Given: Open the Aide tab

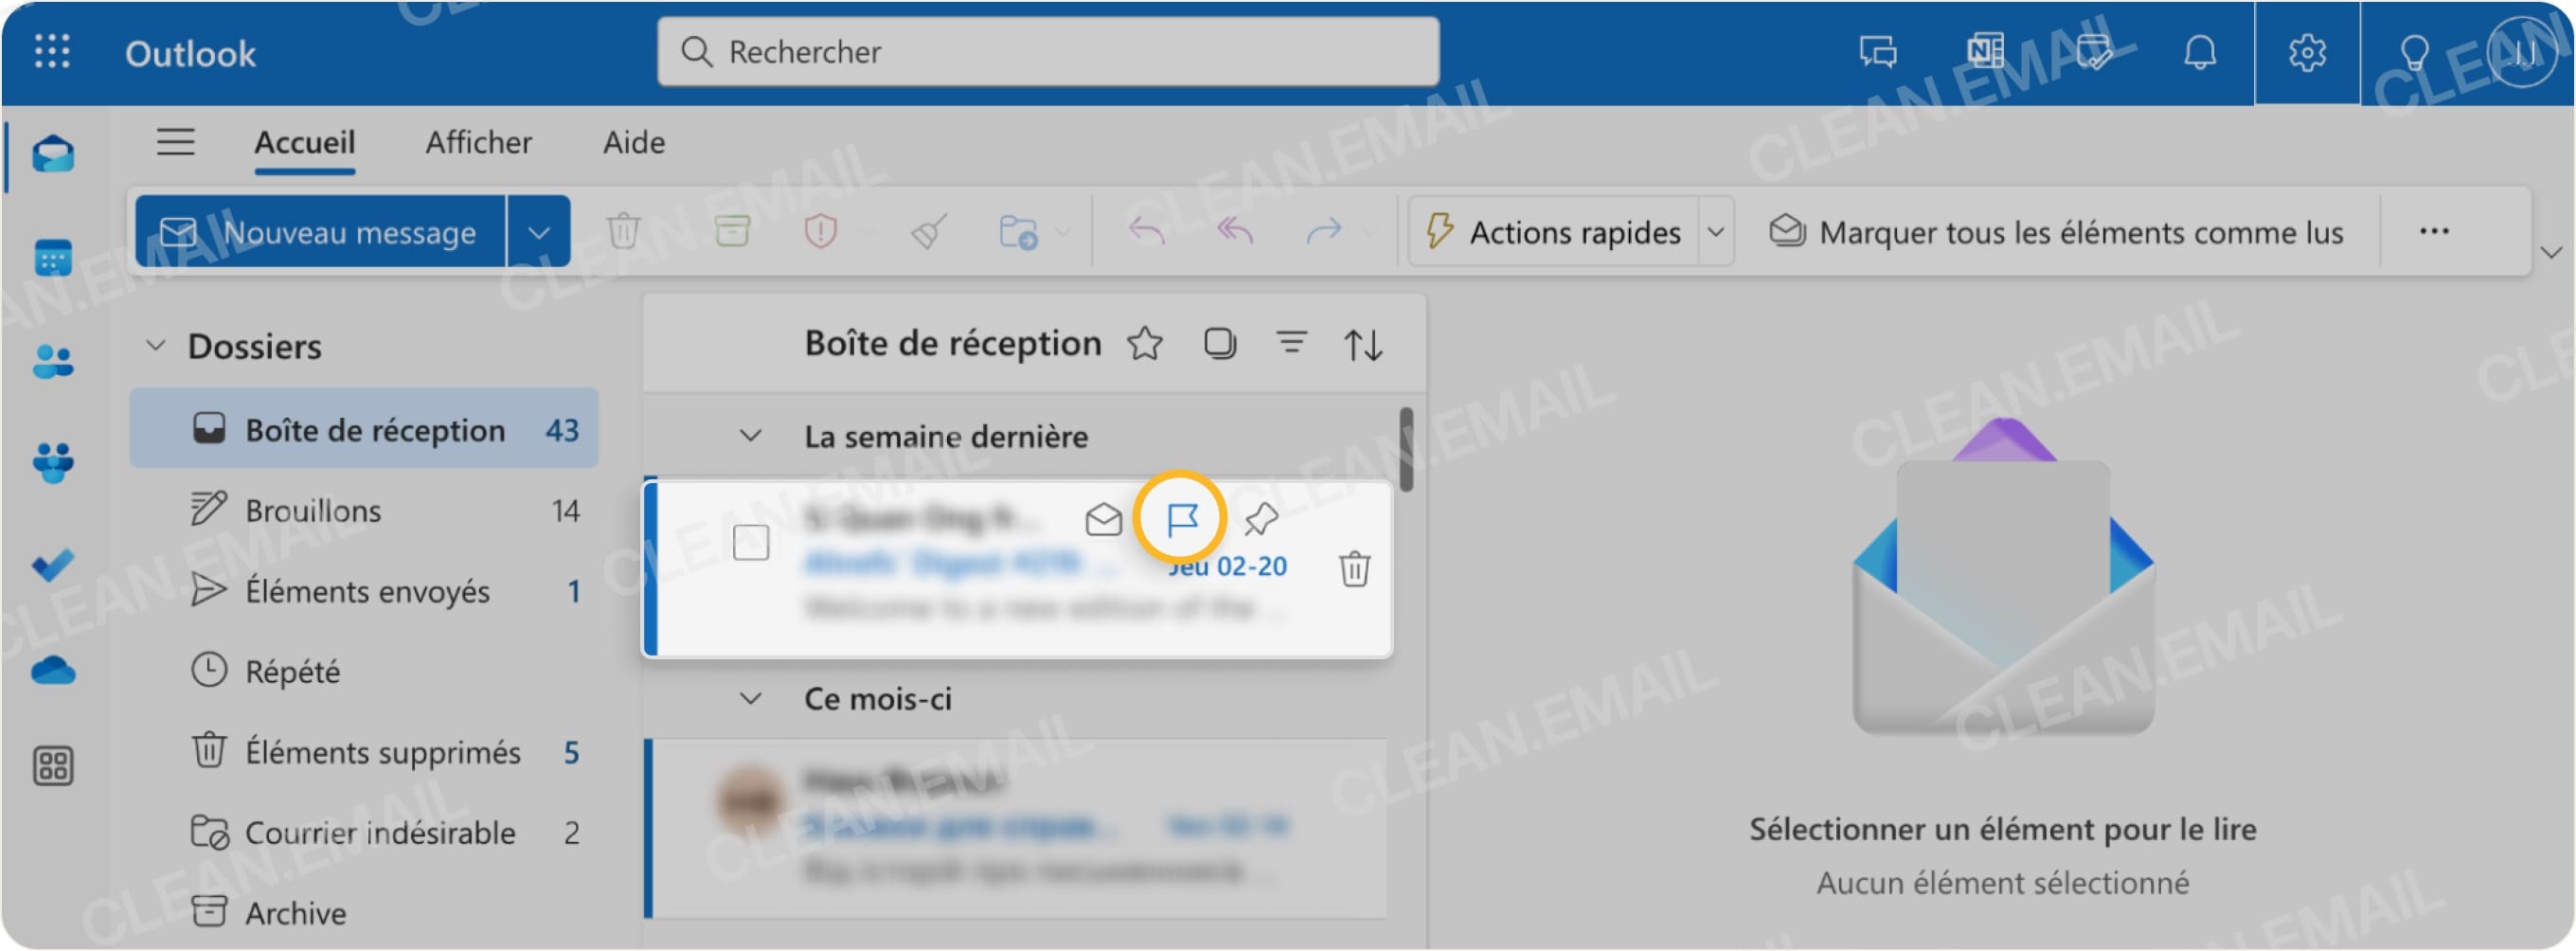Looking at the screenshot, I should 633,142.
